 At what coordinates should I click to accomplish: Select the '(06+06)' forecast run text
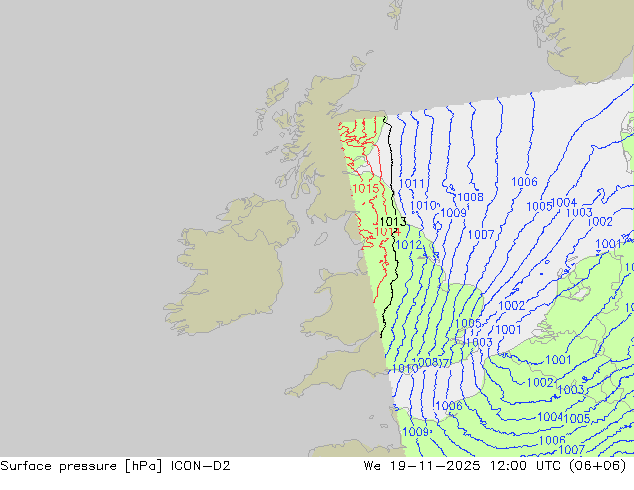click(598, 466)
